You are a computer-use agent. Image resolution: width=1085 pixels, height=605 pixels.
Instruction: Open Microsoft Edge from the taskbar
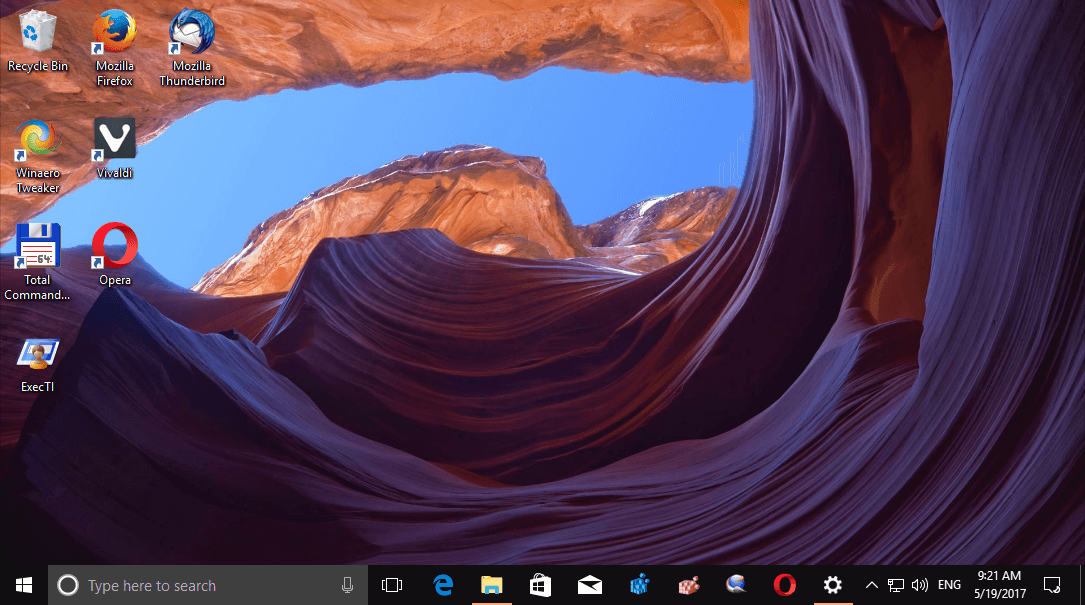442,585
